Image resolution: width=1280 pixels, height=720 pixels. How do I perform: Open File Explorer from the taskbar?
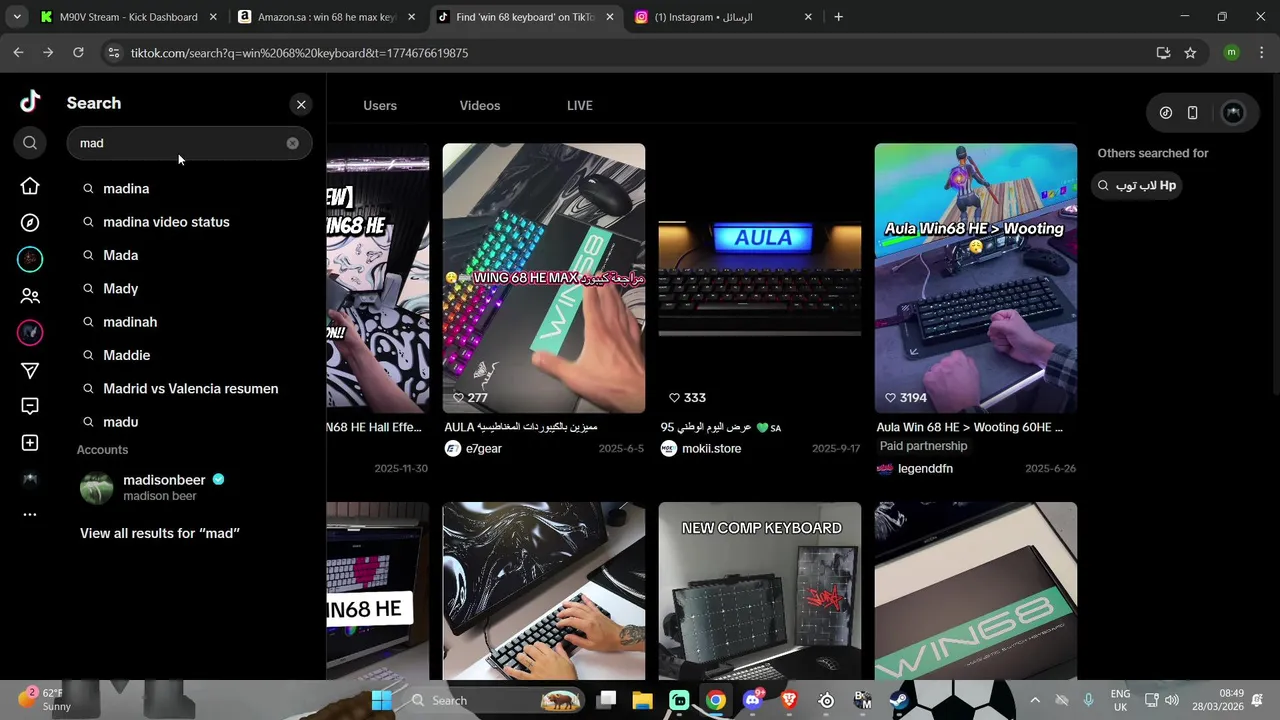pos(642,700)
